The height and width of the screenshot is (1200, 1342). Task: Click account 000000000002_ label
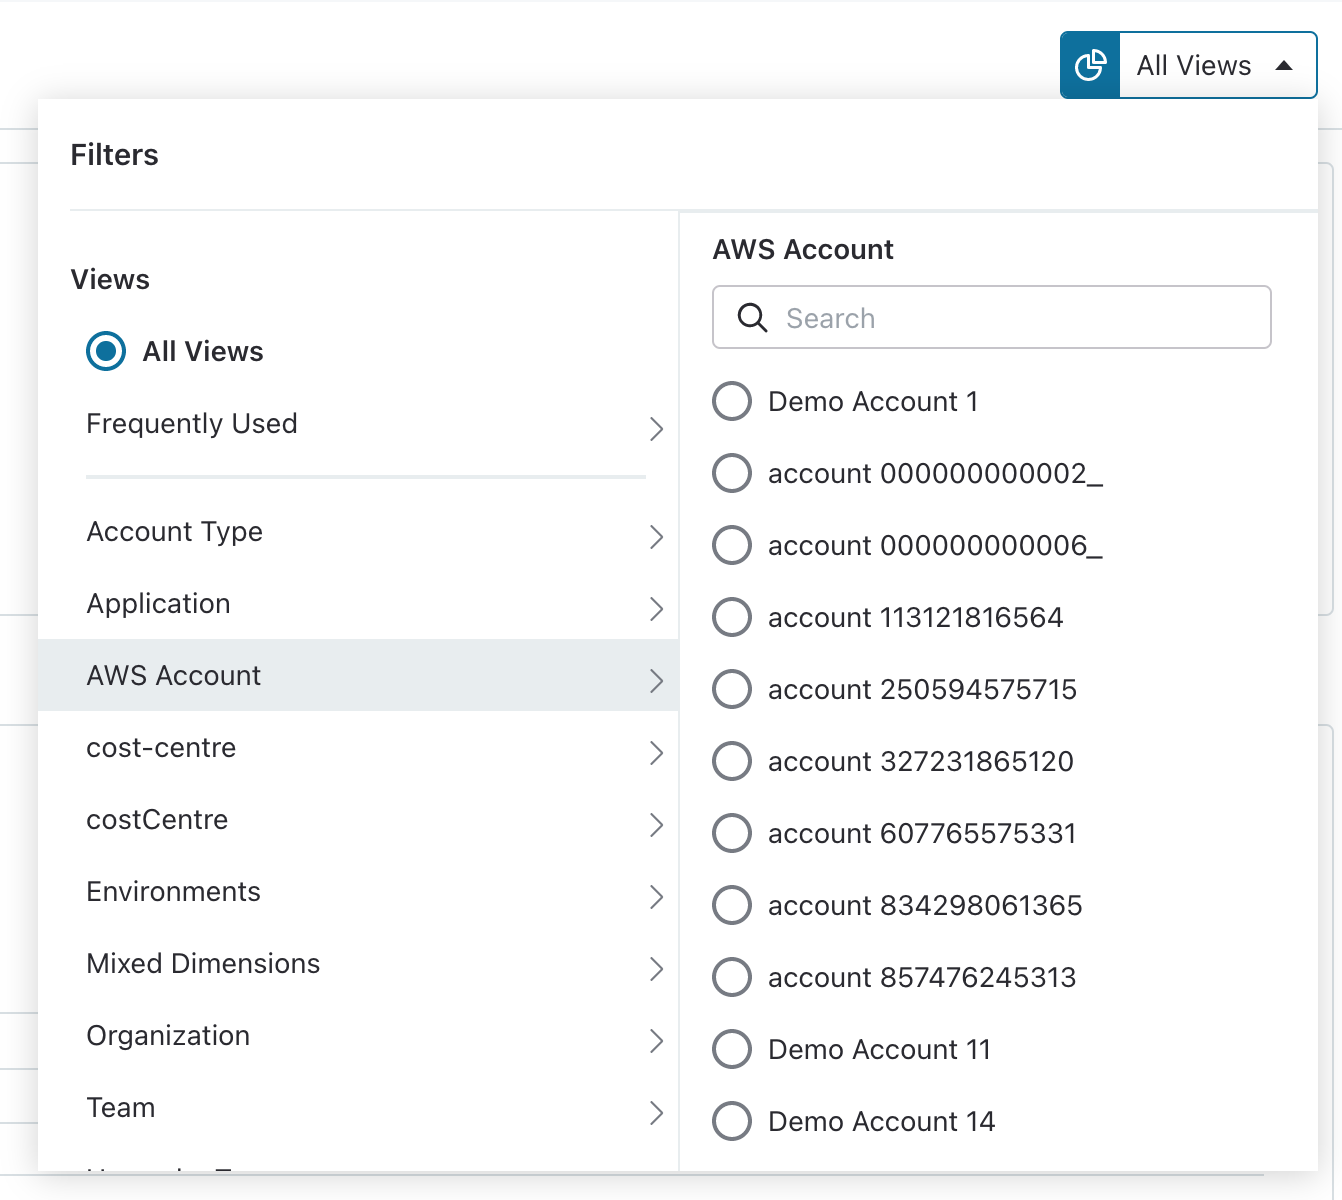point(935,474)
